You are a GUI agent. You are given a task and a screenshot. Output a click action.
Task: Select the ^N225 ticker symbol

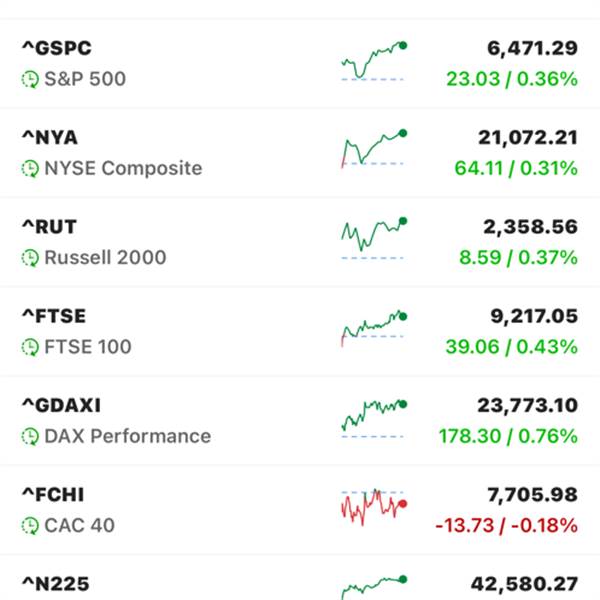click(56, 584)
